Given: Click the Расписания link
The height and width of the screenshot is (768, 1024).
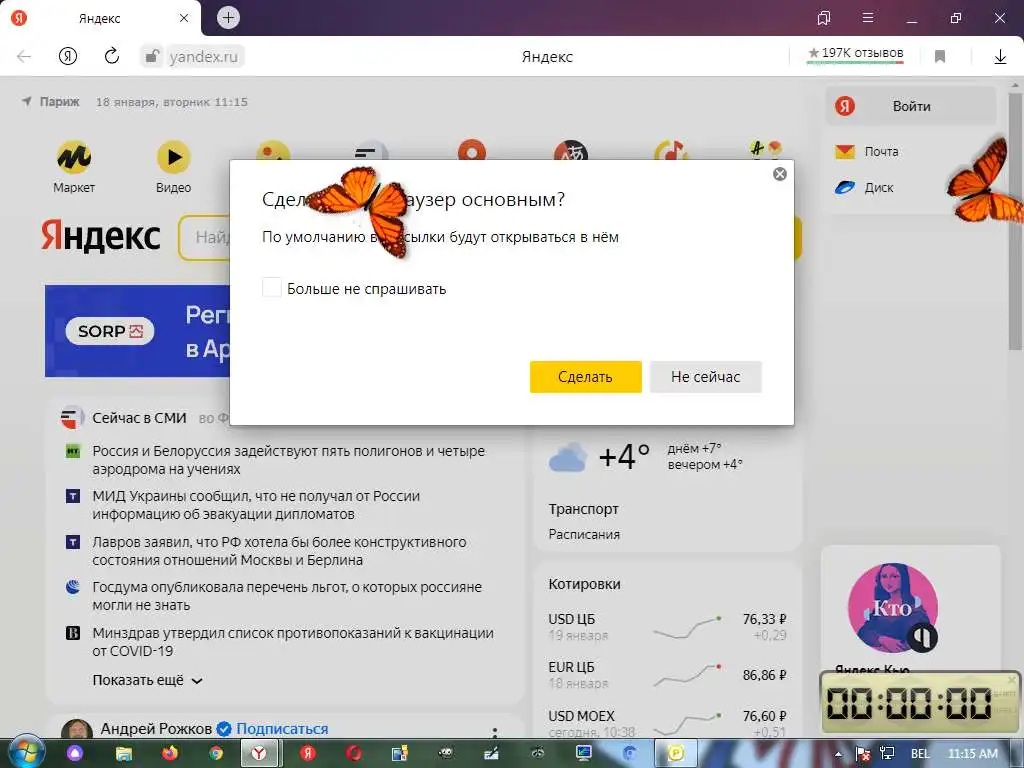Looking at the screenshot, I should (x=584, y=534).
